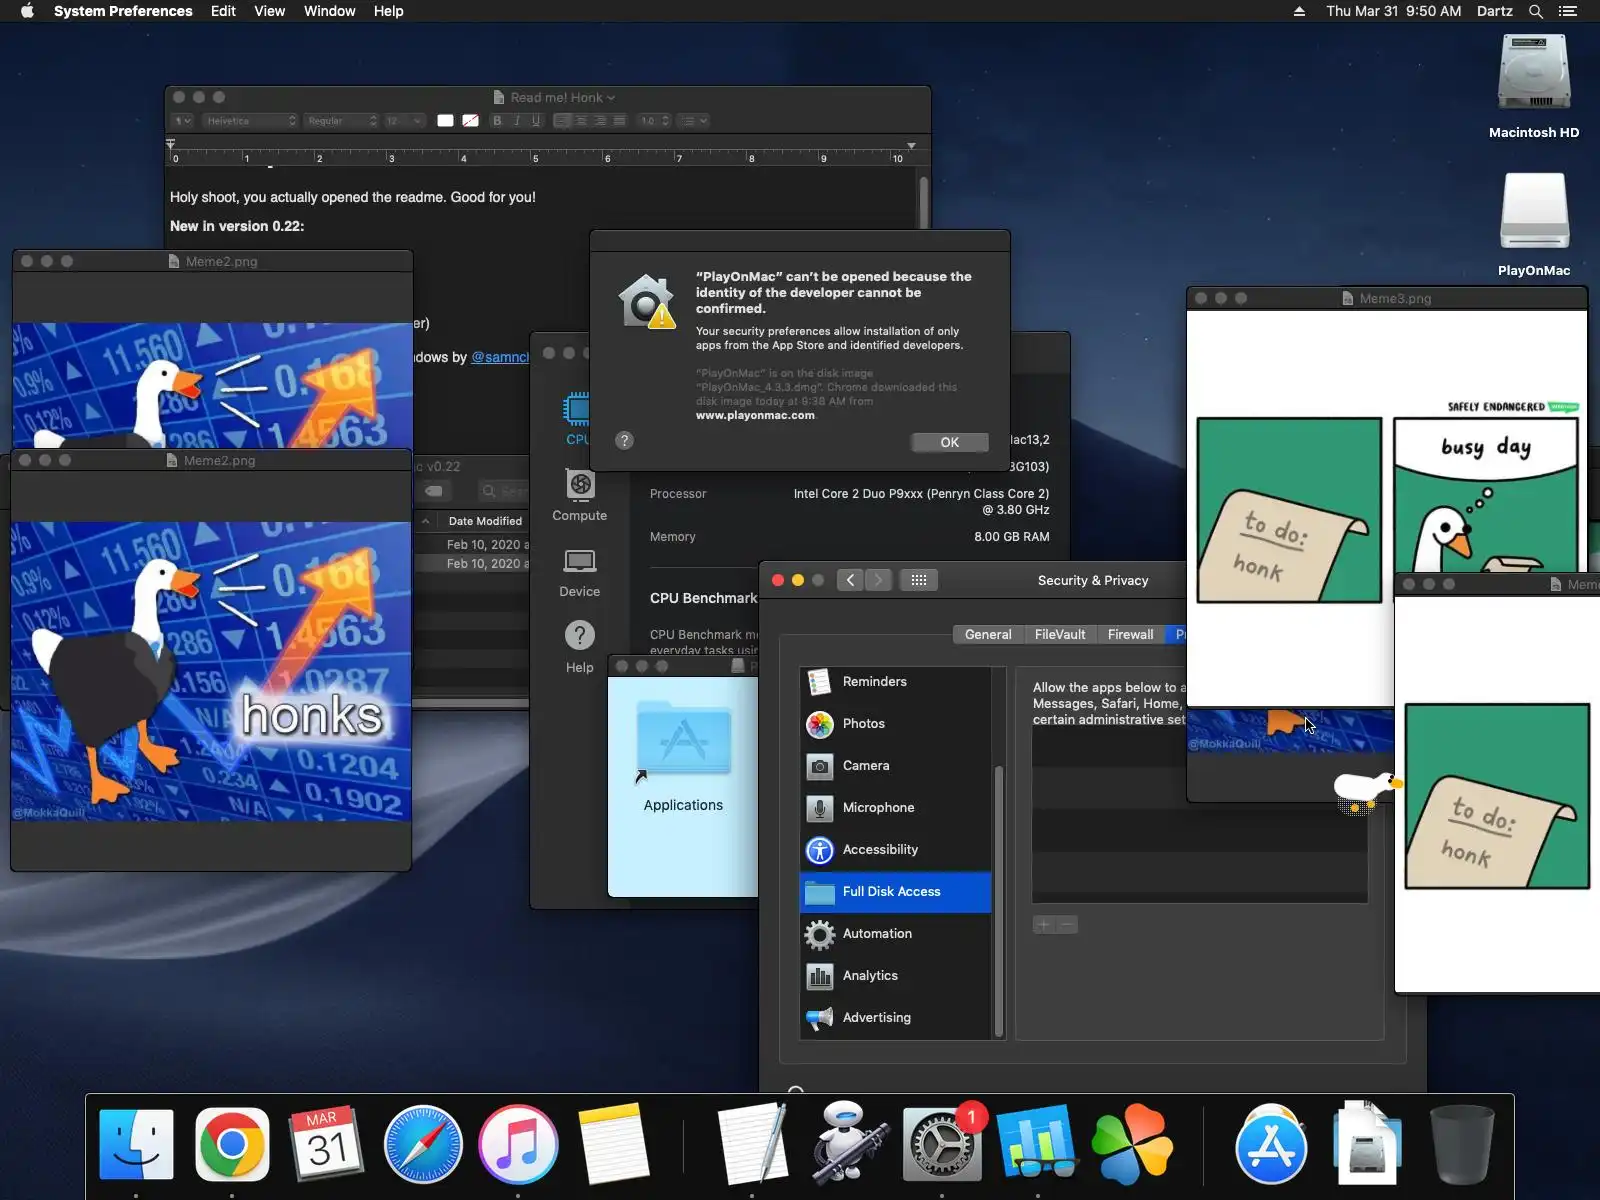
Task: Go back in Security & Privacy
Action: pyautogui.click(x=850, y=580)
